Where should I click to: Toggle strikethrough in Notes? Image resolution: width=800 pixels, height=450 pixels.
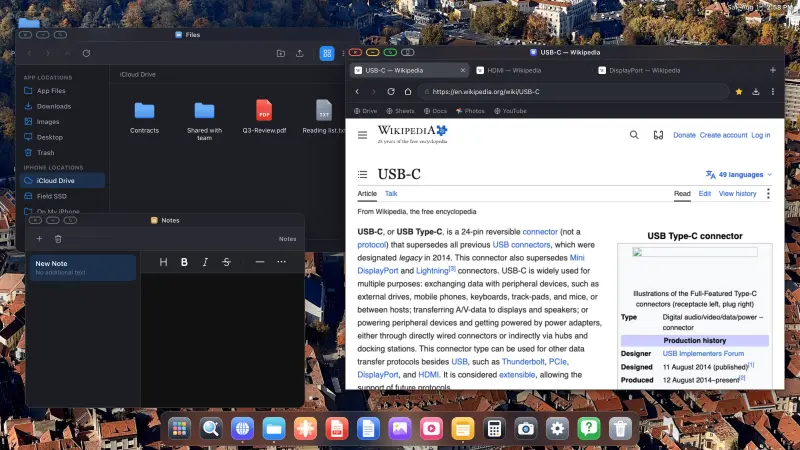click(x=227, y=262)
